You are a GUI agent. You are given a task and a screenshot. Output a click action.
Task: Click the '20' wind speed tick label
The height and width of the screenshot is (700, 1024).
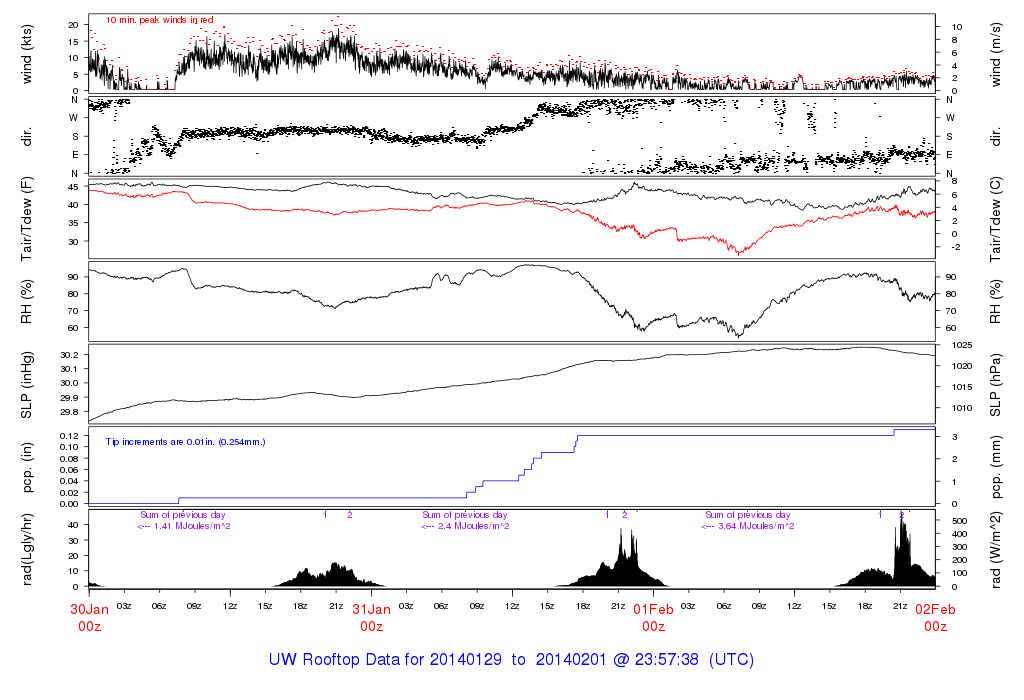[x=73, y=25]
